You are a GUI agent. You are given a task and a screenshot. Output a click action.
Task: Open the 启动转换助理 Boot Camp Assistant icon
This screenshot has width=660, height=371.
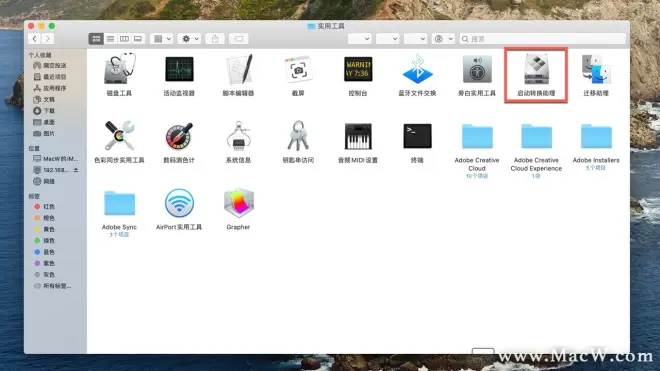[536, 69]
